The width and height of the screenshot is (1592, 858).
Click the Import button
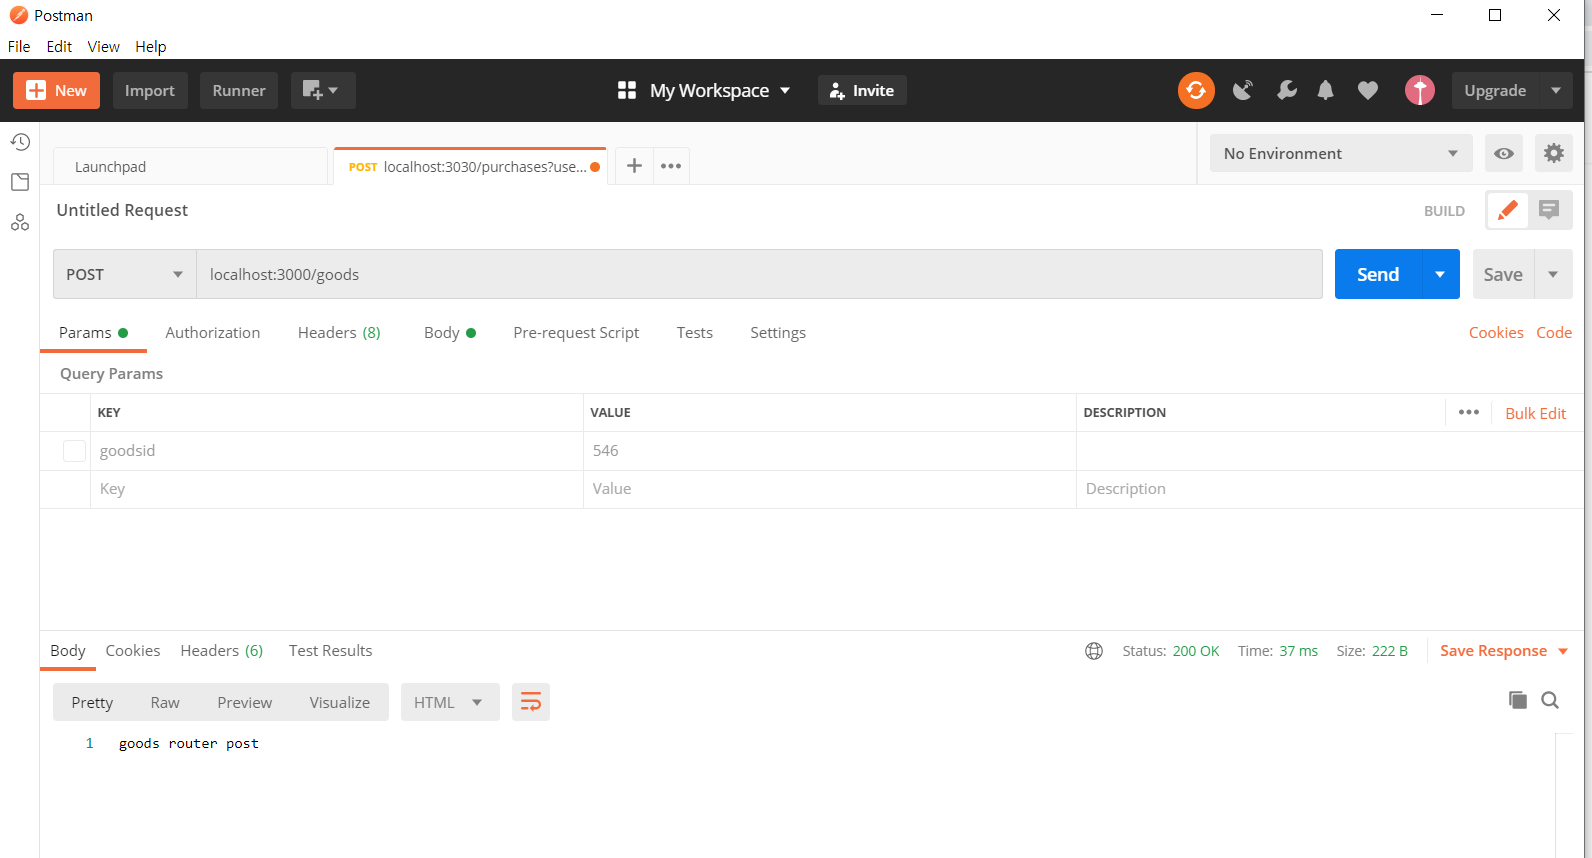[x=150, y=90]
